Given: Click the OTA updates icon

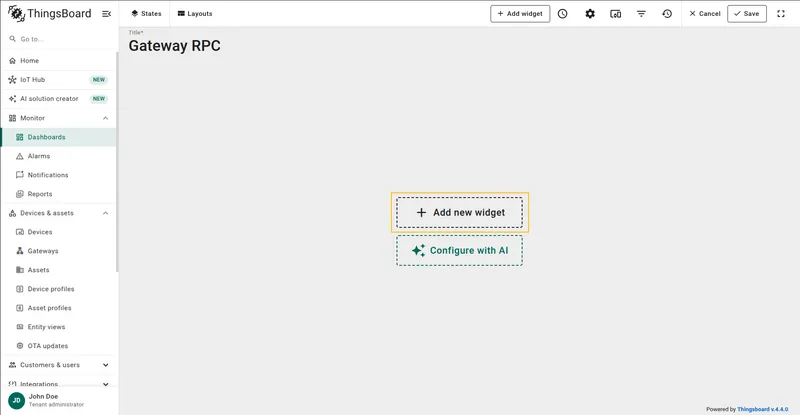Looking at the screenshot, I should pos(20,346).
